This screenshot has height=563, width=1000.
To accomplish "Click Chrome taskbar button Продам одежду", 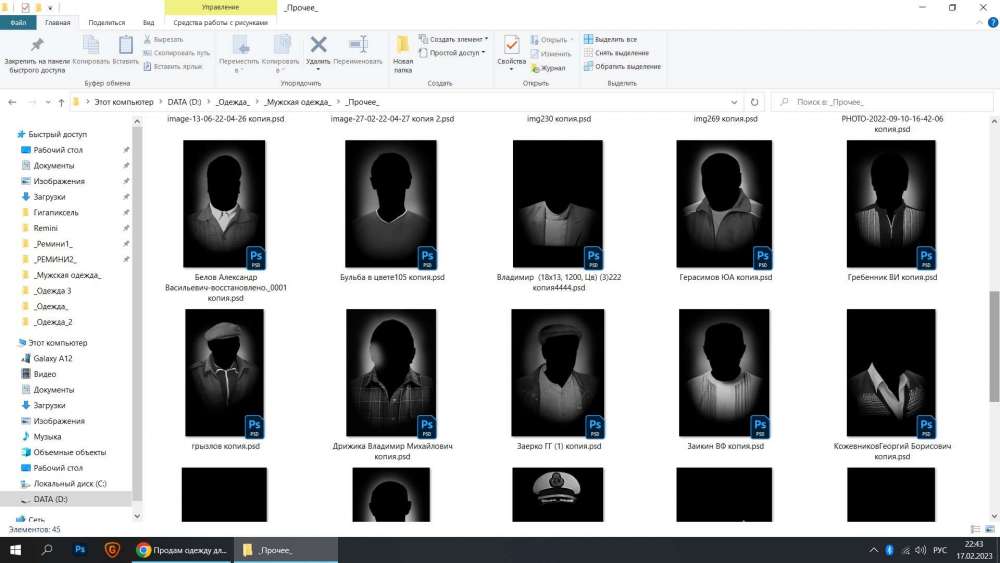I will click(x=182, y=550).
